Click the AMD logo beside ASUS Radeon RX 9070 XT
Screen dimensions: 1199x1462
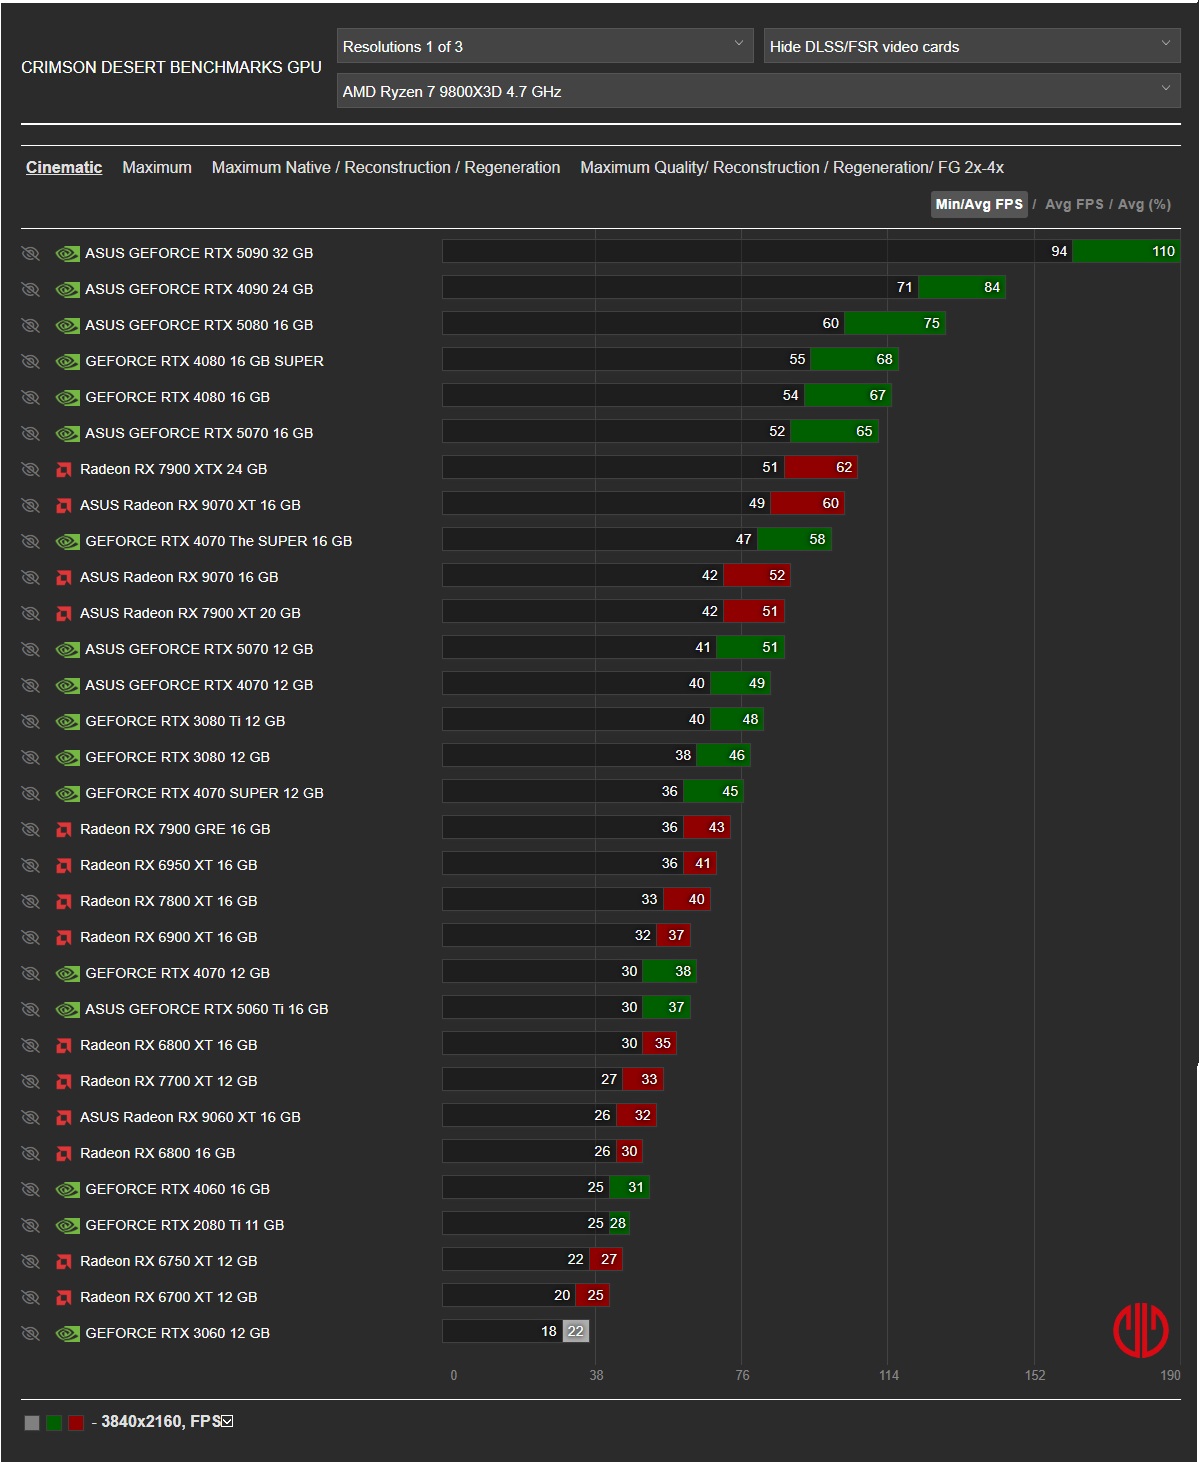tap(64, 506)
